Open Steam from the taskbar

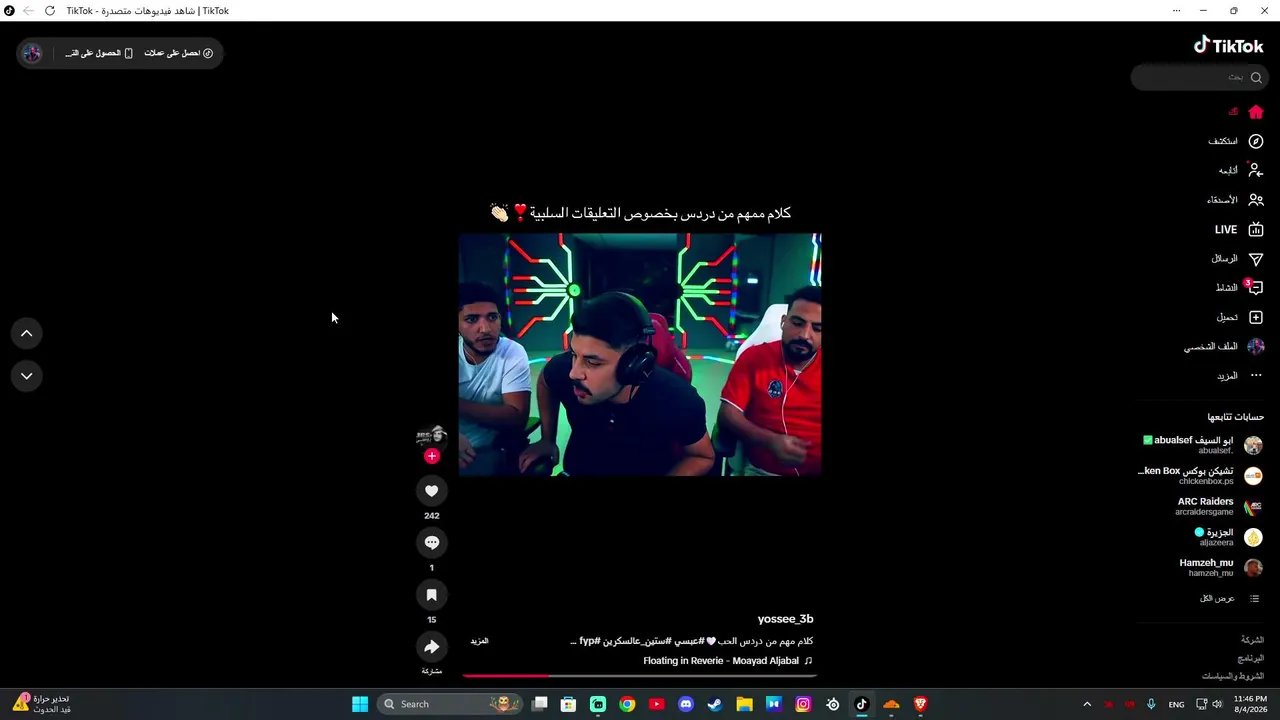point(715,704)
